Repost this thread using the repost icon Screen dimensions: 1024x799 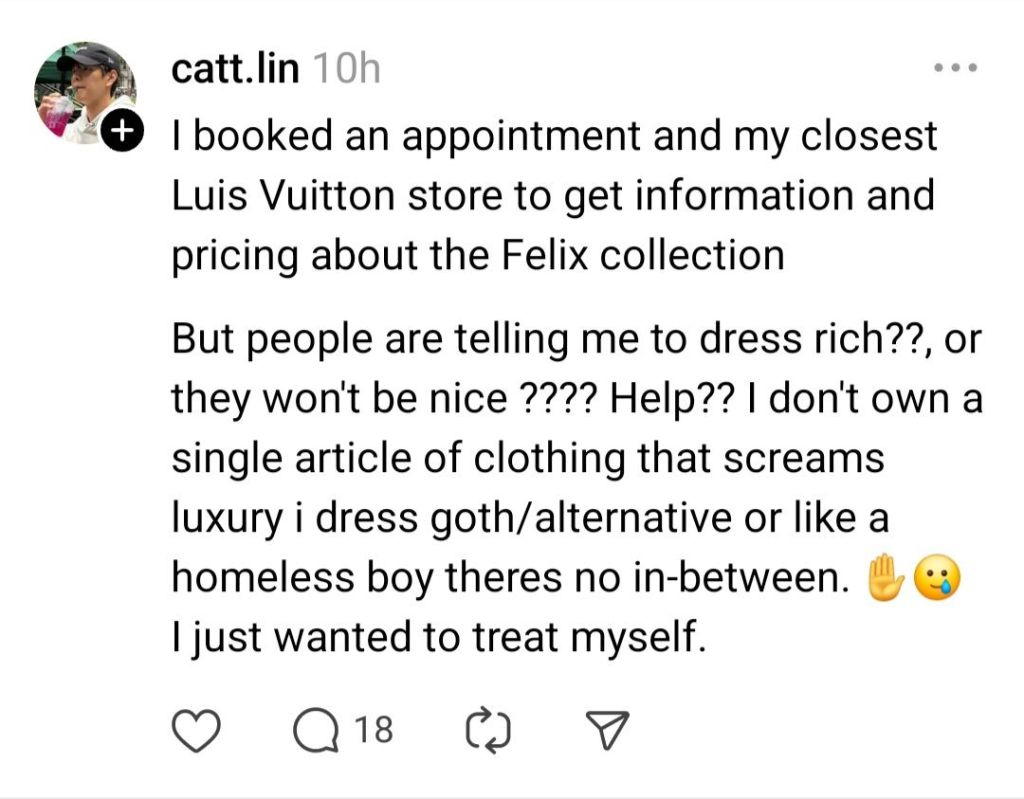pyautogui.click(x=488, y=732)
